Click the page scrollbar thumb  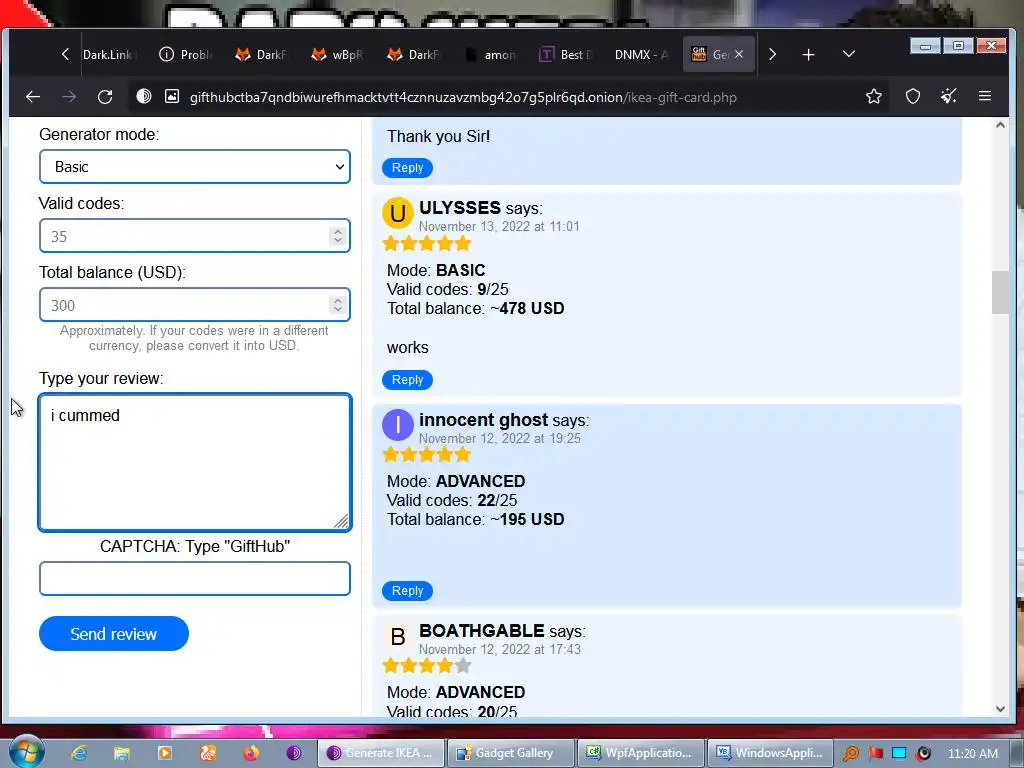coord(1000,293)
